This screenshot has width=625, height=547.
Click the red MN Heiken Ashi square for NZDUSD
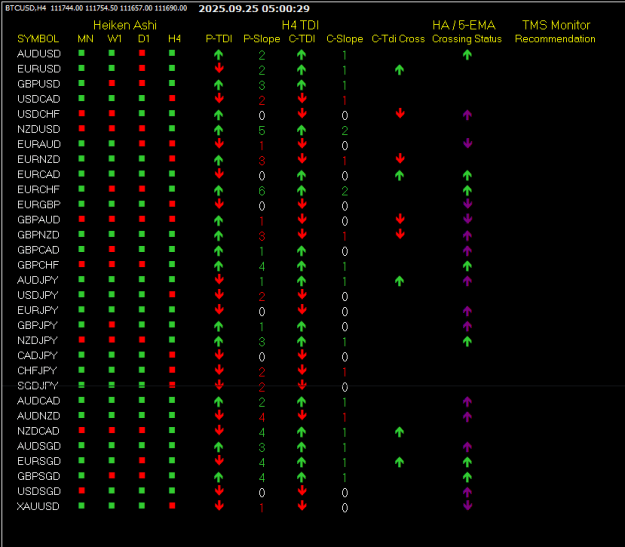(82, 128)
